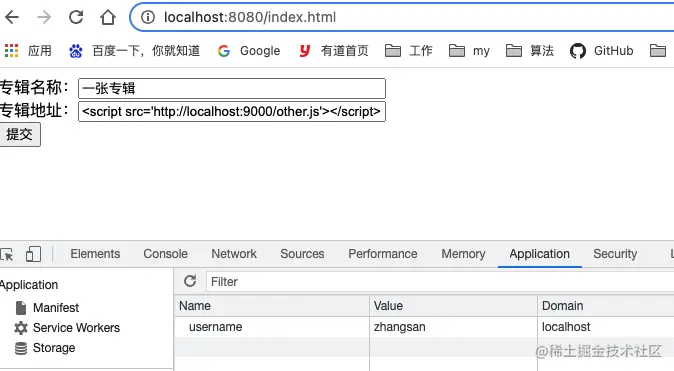Viewport: 674px width, 371px height.
Task: Select the Application tab
Action: [x=539, y=254]
